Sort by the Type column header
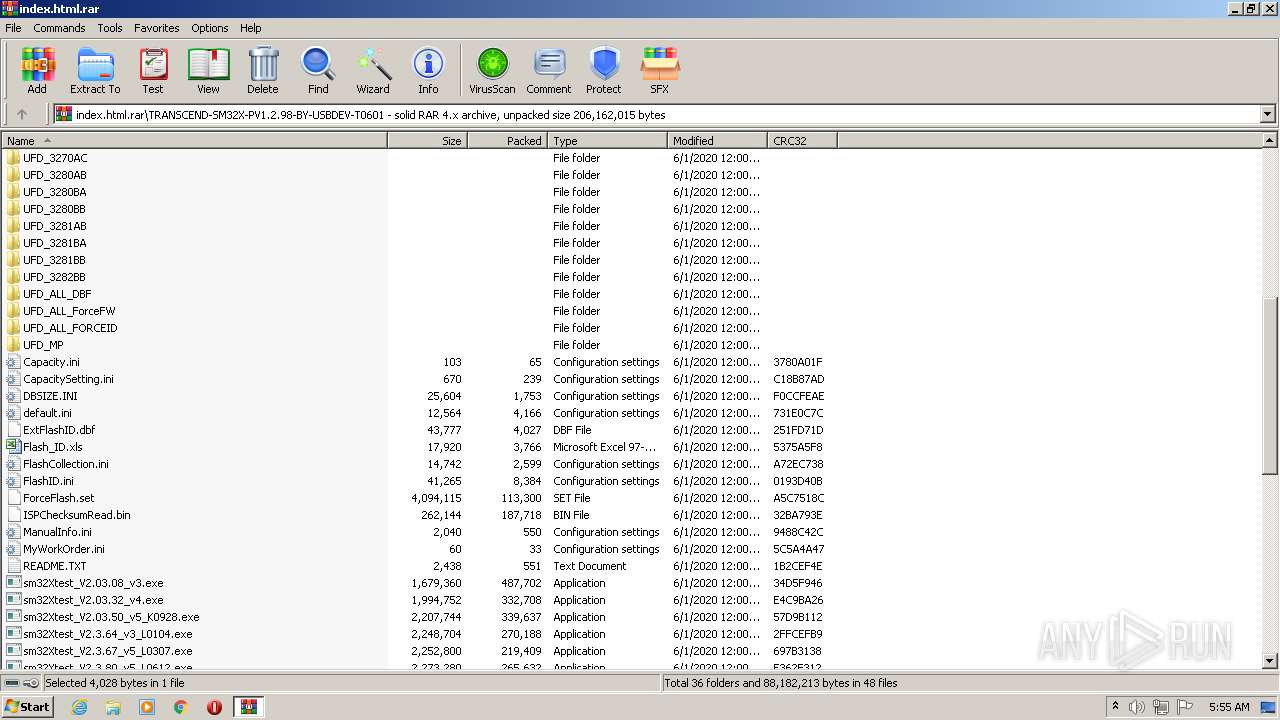This screenshot has height=720, width=1280. click(608, 141)
